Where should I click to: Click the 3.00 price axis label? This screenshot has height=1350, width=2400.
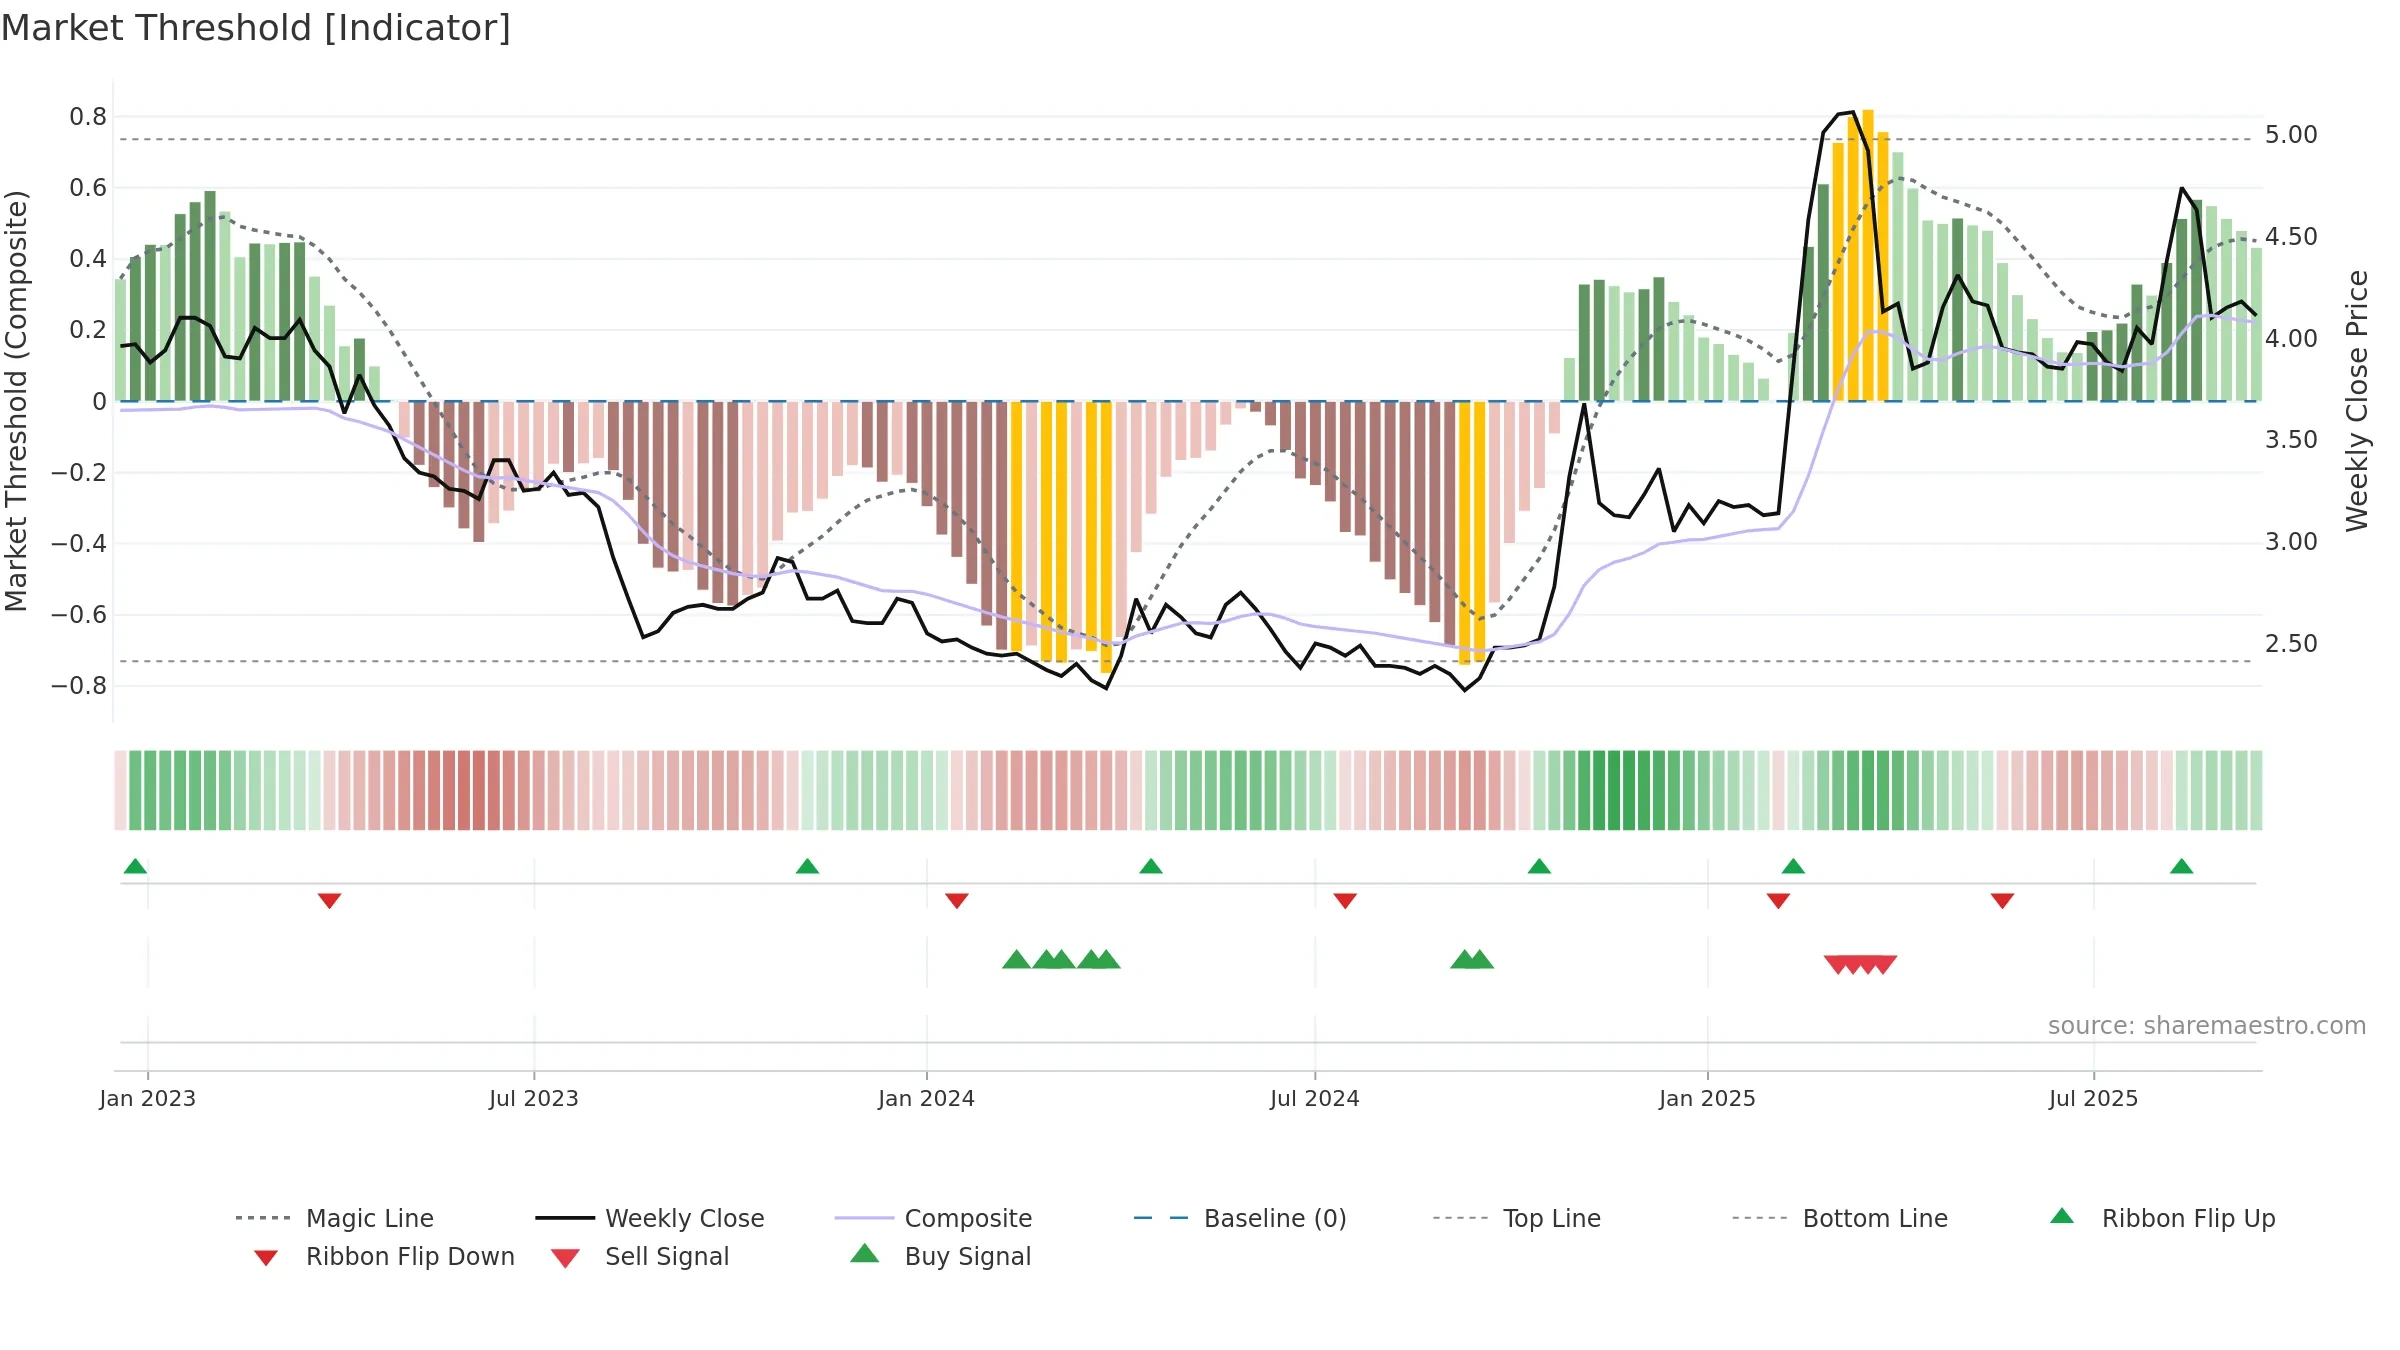tap(2291, 542)
